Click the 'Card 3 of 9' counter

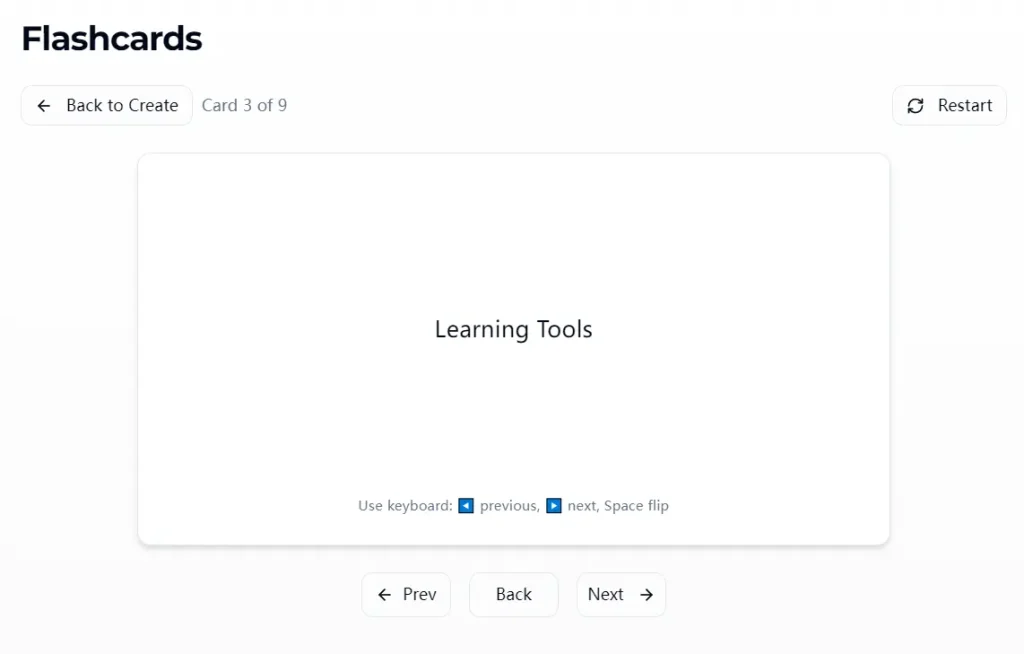pyautogui.click(x=244, y=105)
